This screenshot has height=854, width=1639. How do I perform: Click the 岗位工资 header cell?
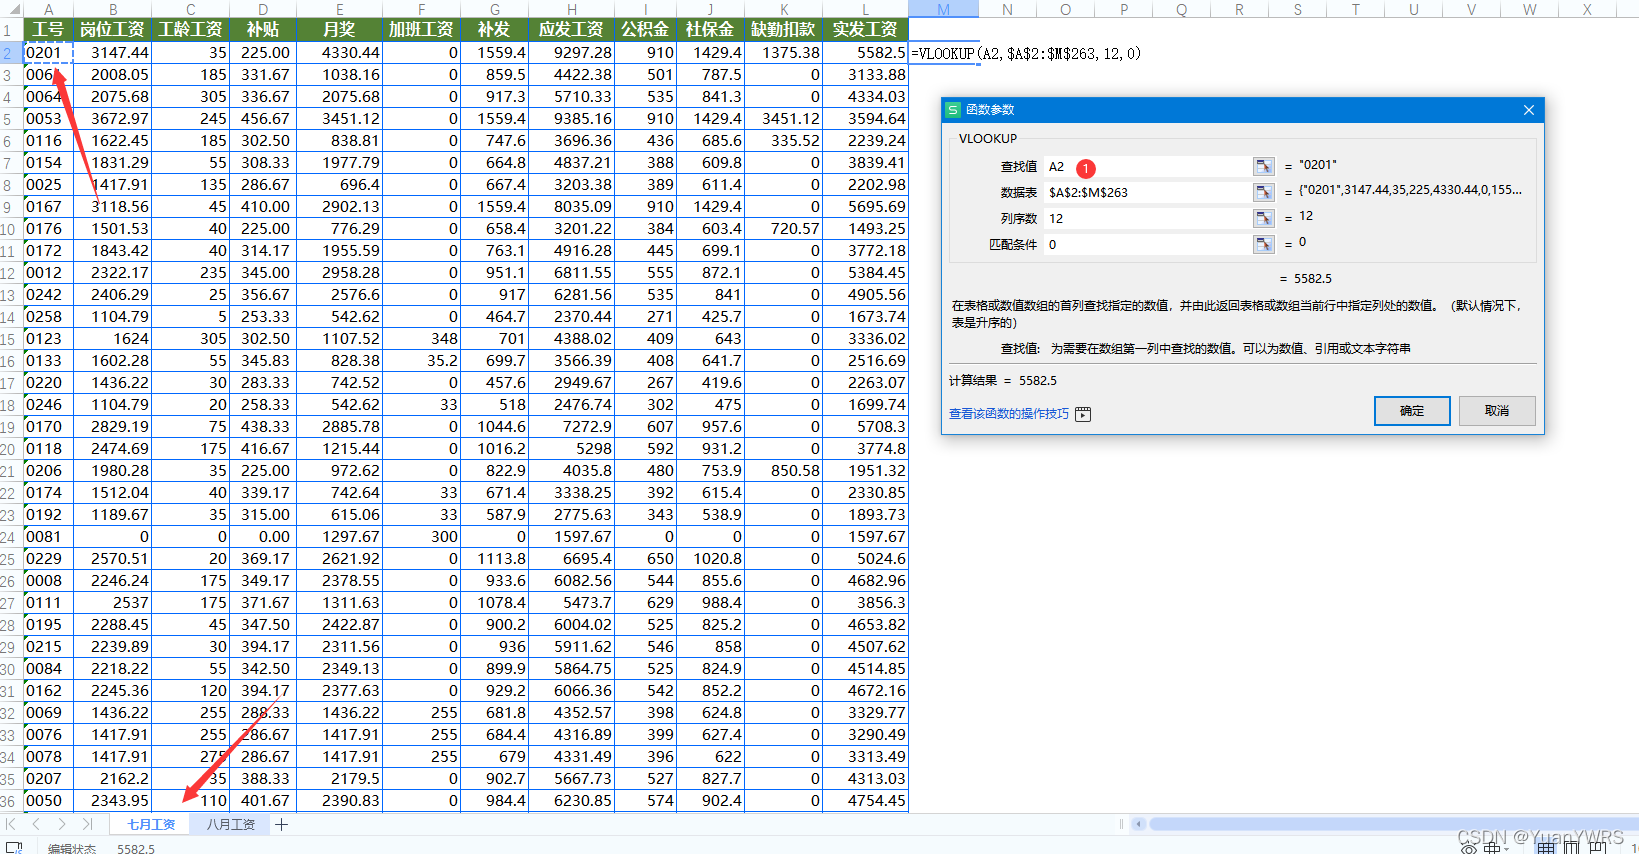[112, 30]
